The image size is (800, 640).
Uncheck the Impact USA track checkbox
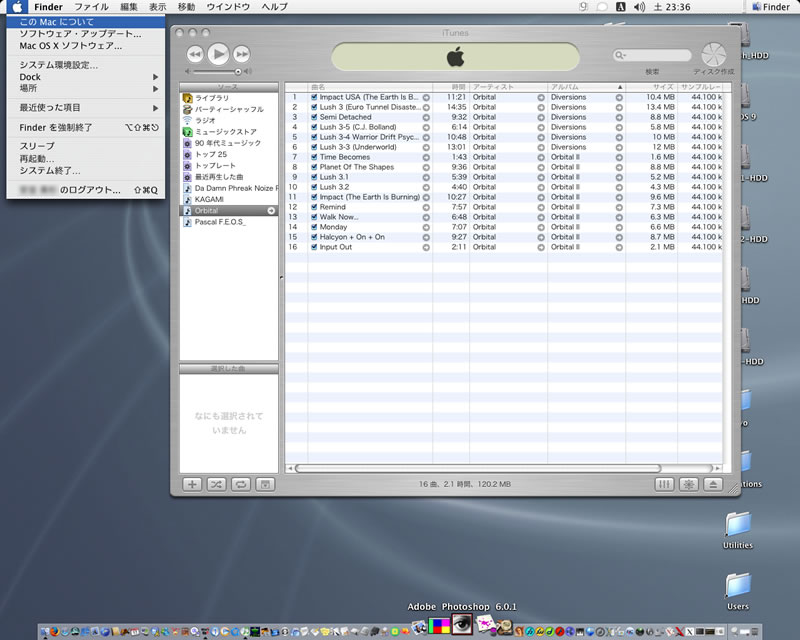(x=314, y=97)
